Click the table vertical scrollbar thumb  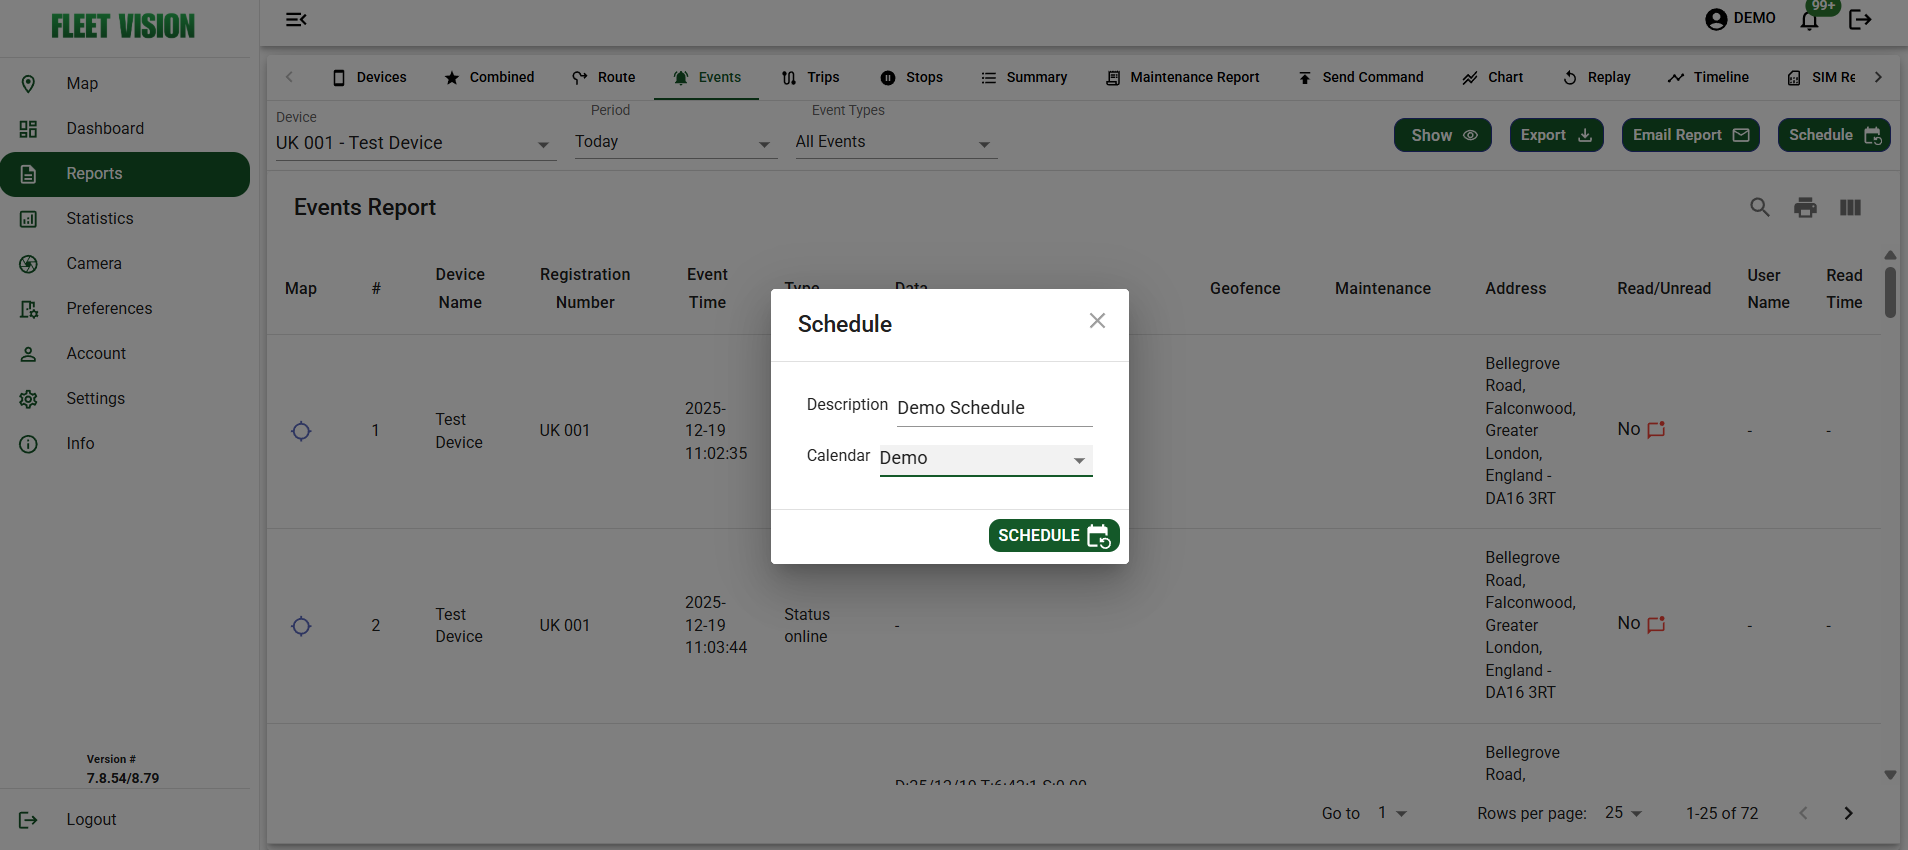click(x=1890, y=292)
